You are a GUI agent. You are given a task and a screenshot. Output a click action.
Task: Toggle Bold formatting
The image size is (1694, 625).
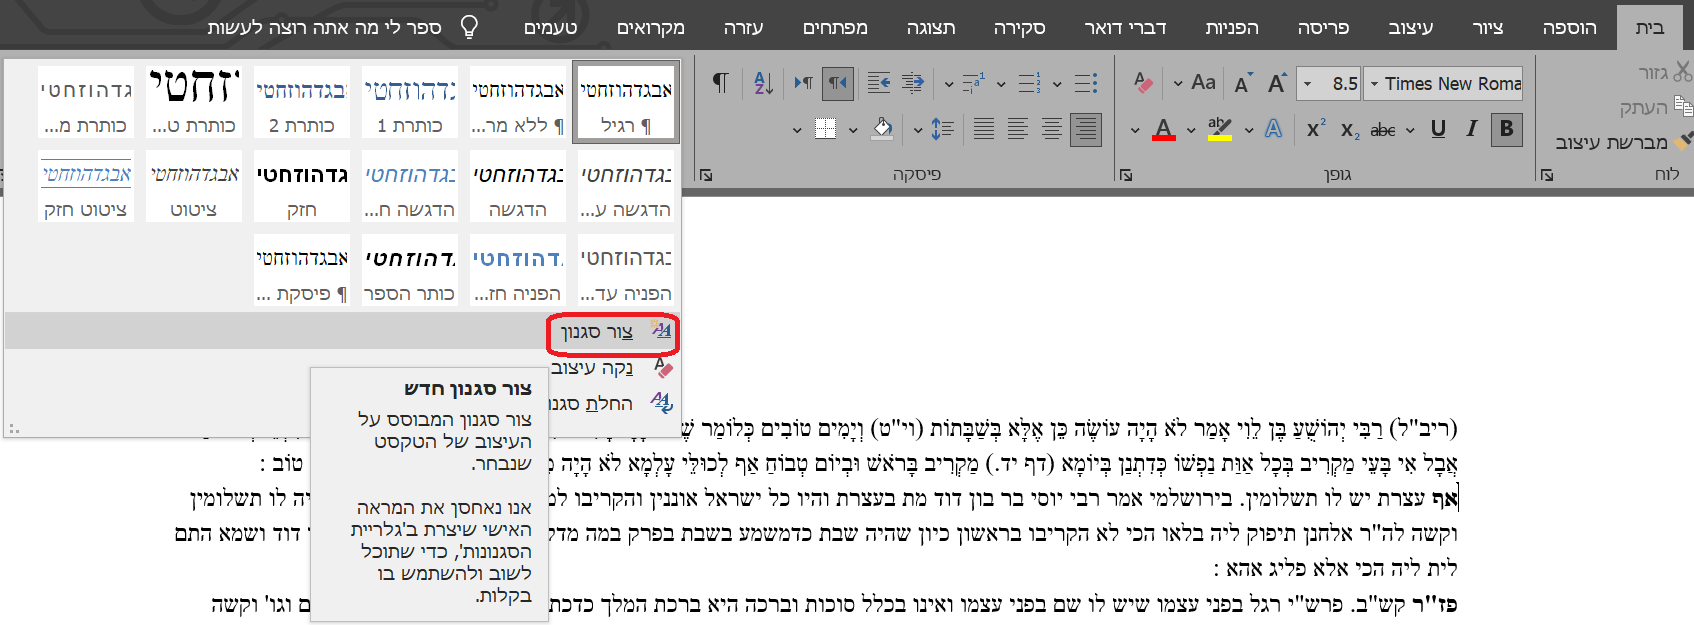tap(1507, 129)
